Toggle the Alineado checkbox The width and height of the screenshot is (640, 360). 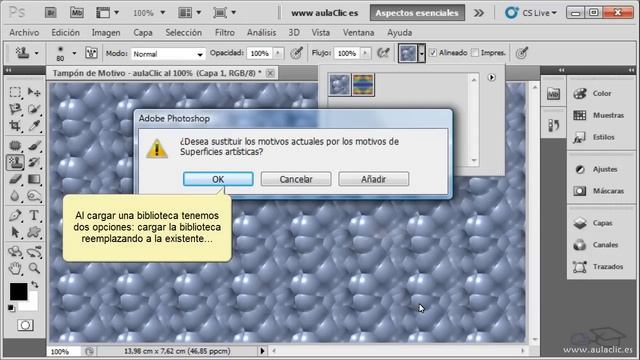coord(433,53)
